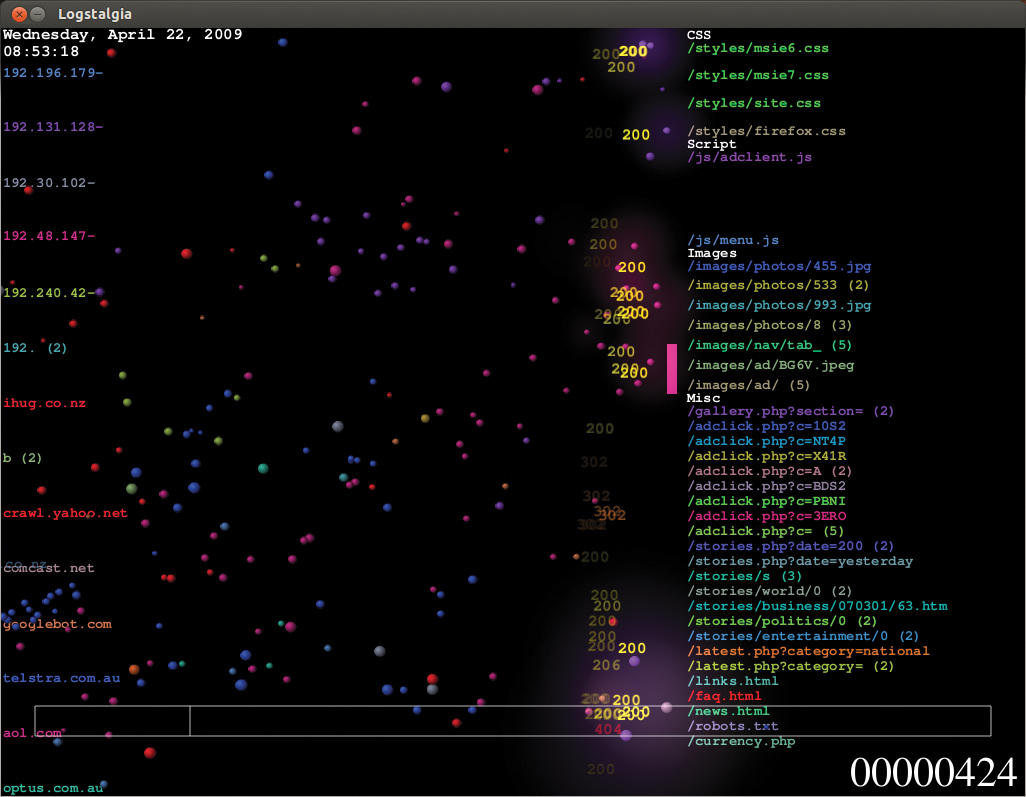The height and width of the screenshot is (797, 1026).
Task: Click the Misc section heading
Action: tap(703, 398)
